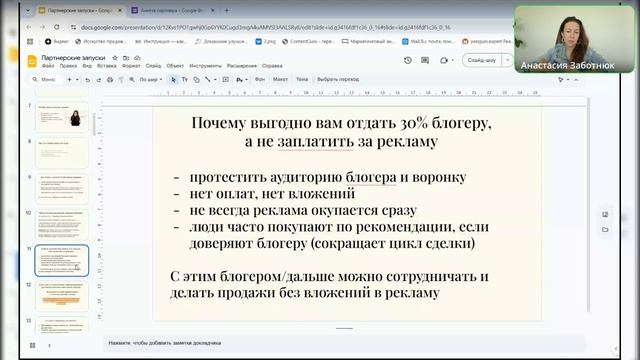Open the side panel image icon
The image size is (640, 360).
point(605,214)
